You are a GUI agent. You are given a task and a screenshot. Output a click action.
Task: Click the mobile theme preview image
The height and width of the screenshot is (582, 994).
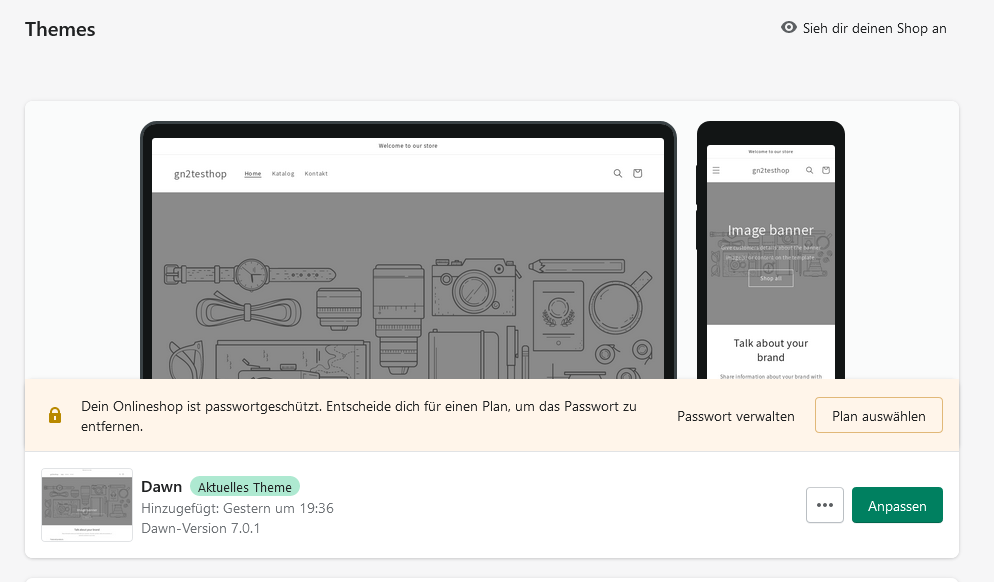click(771, 250)
